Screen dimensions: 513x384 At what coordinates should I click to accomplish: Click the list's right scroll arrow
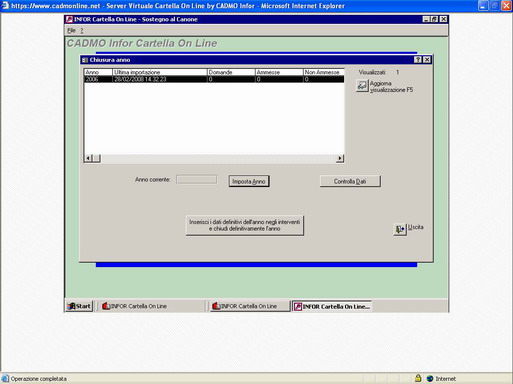[x=340, y=158]
